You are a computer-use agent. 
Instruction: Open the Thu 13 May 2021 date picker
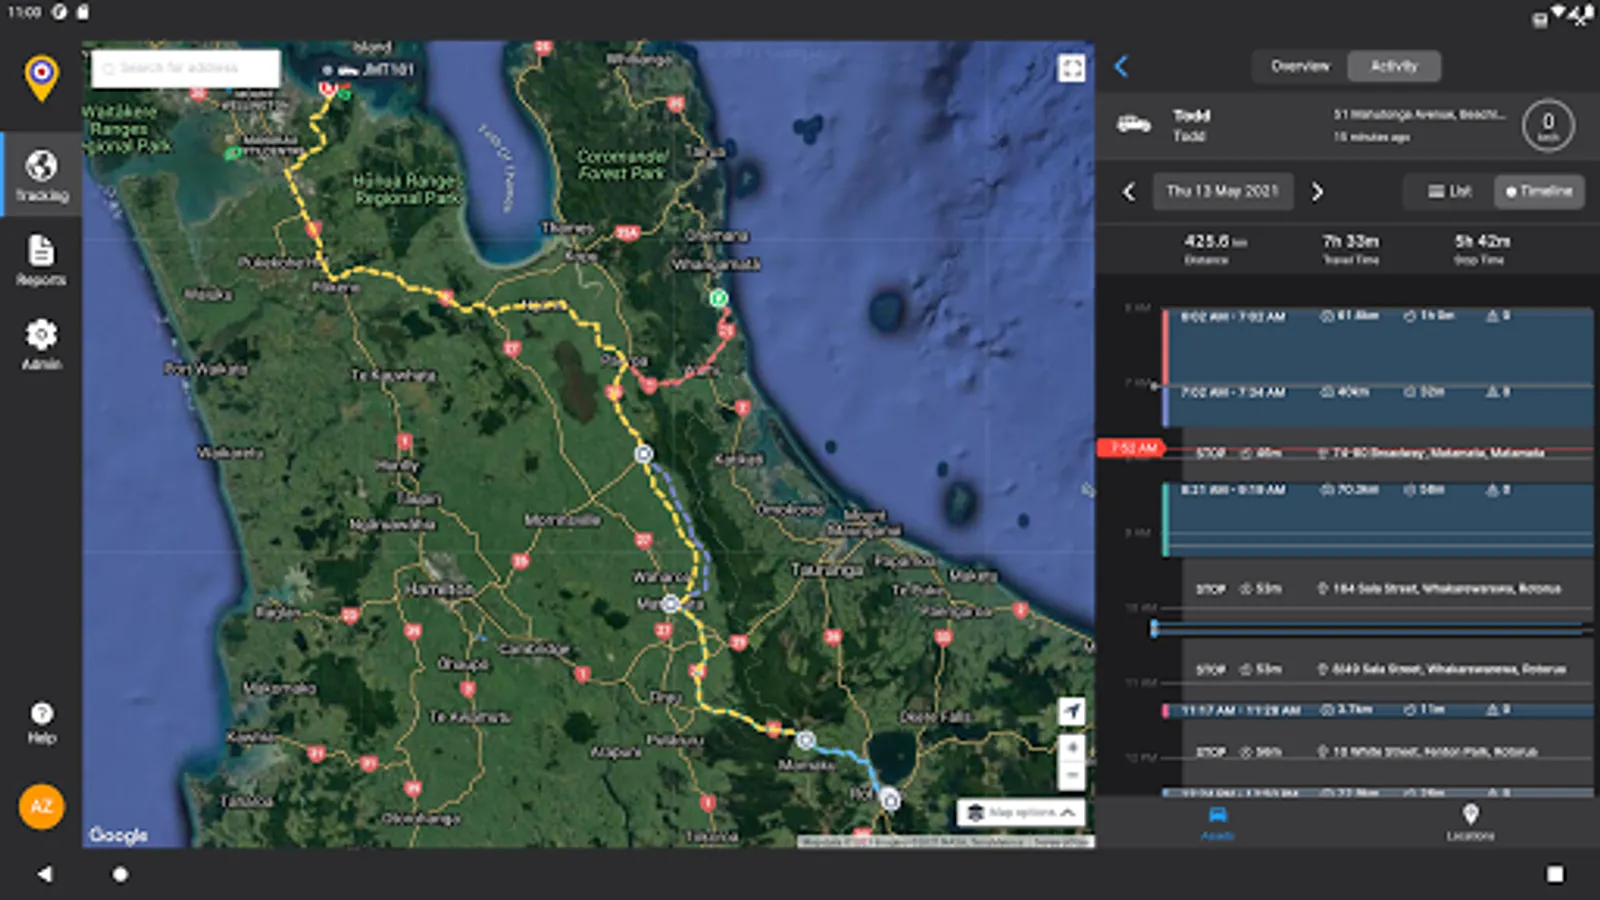coord(1222,191)
